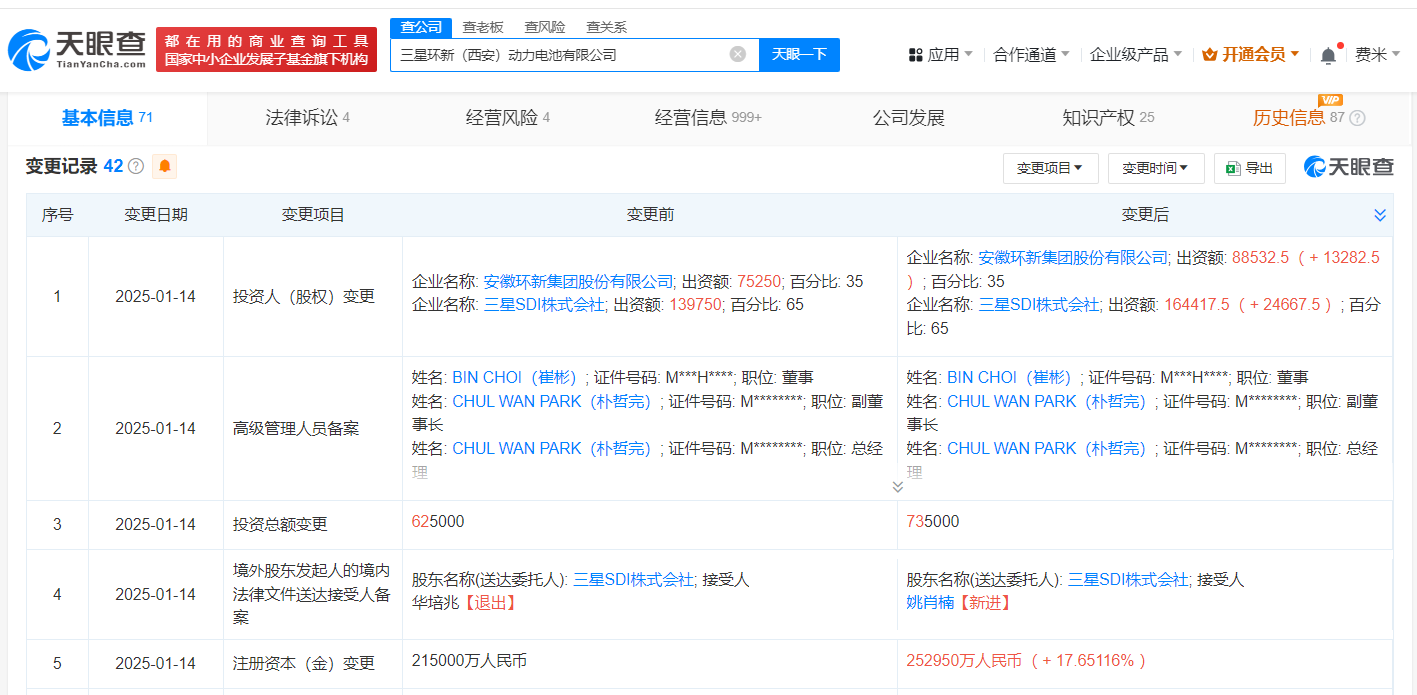Screen dimensions: 1417x695
Task: Open the user menu 费米
Action: 1377,55
